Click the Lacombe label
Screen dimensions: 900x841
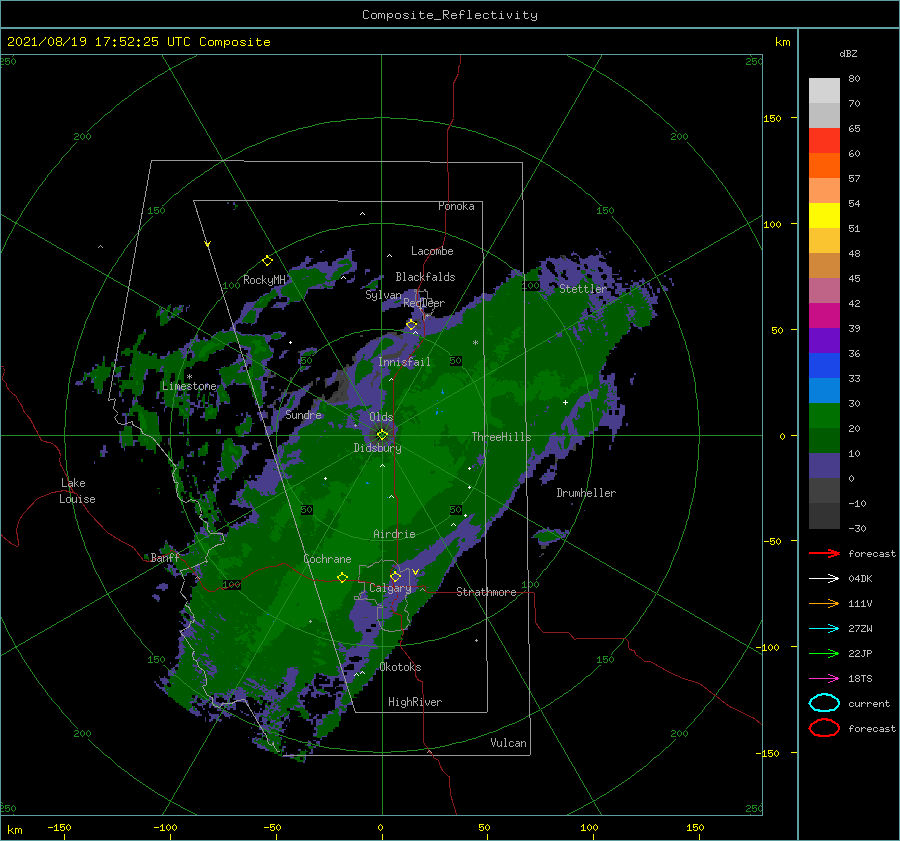pos(432,251)
